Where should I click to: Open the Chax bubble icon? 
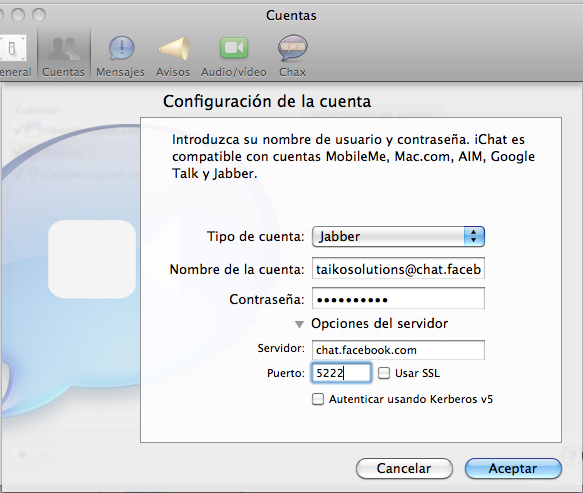click(x=293, y=48)
